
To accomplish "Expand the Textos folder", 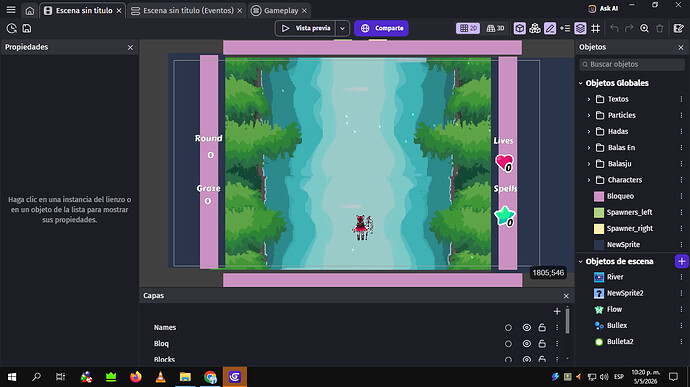I will click(x=589, y=100).
